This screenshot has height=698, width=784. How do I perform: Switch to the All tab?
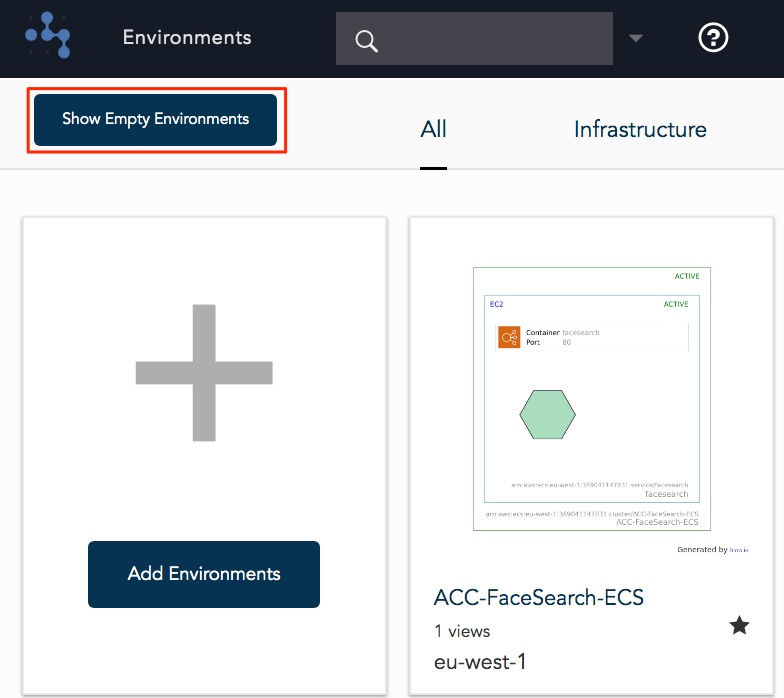pos(433,130)
